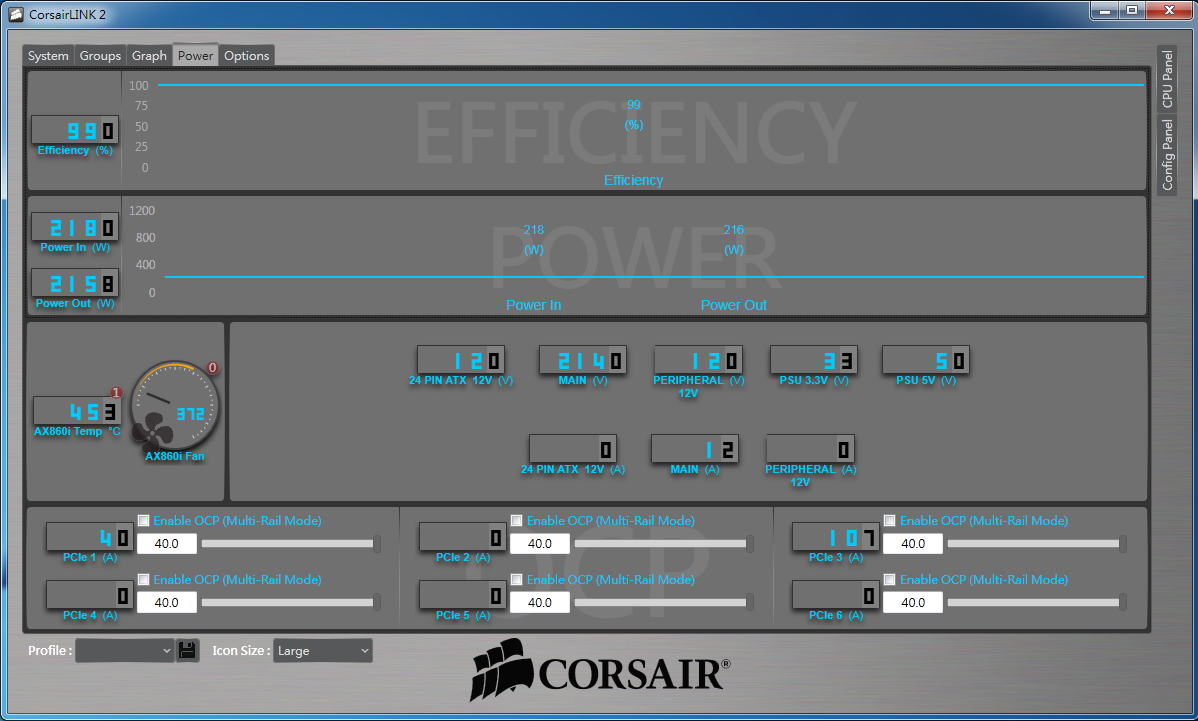Click the PCIe 5 OCP value field

click(539, 603)
